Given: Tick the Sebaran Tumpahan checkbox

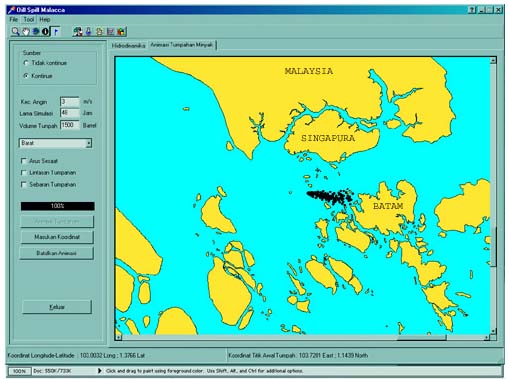Looking at the screenshot, I should click(x=23, y=184).
